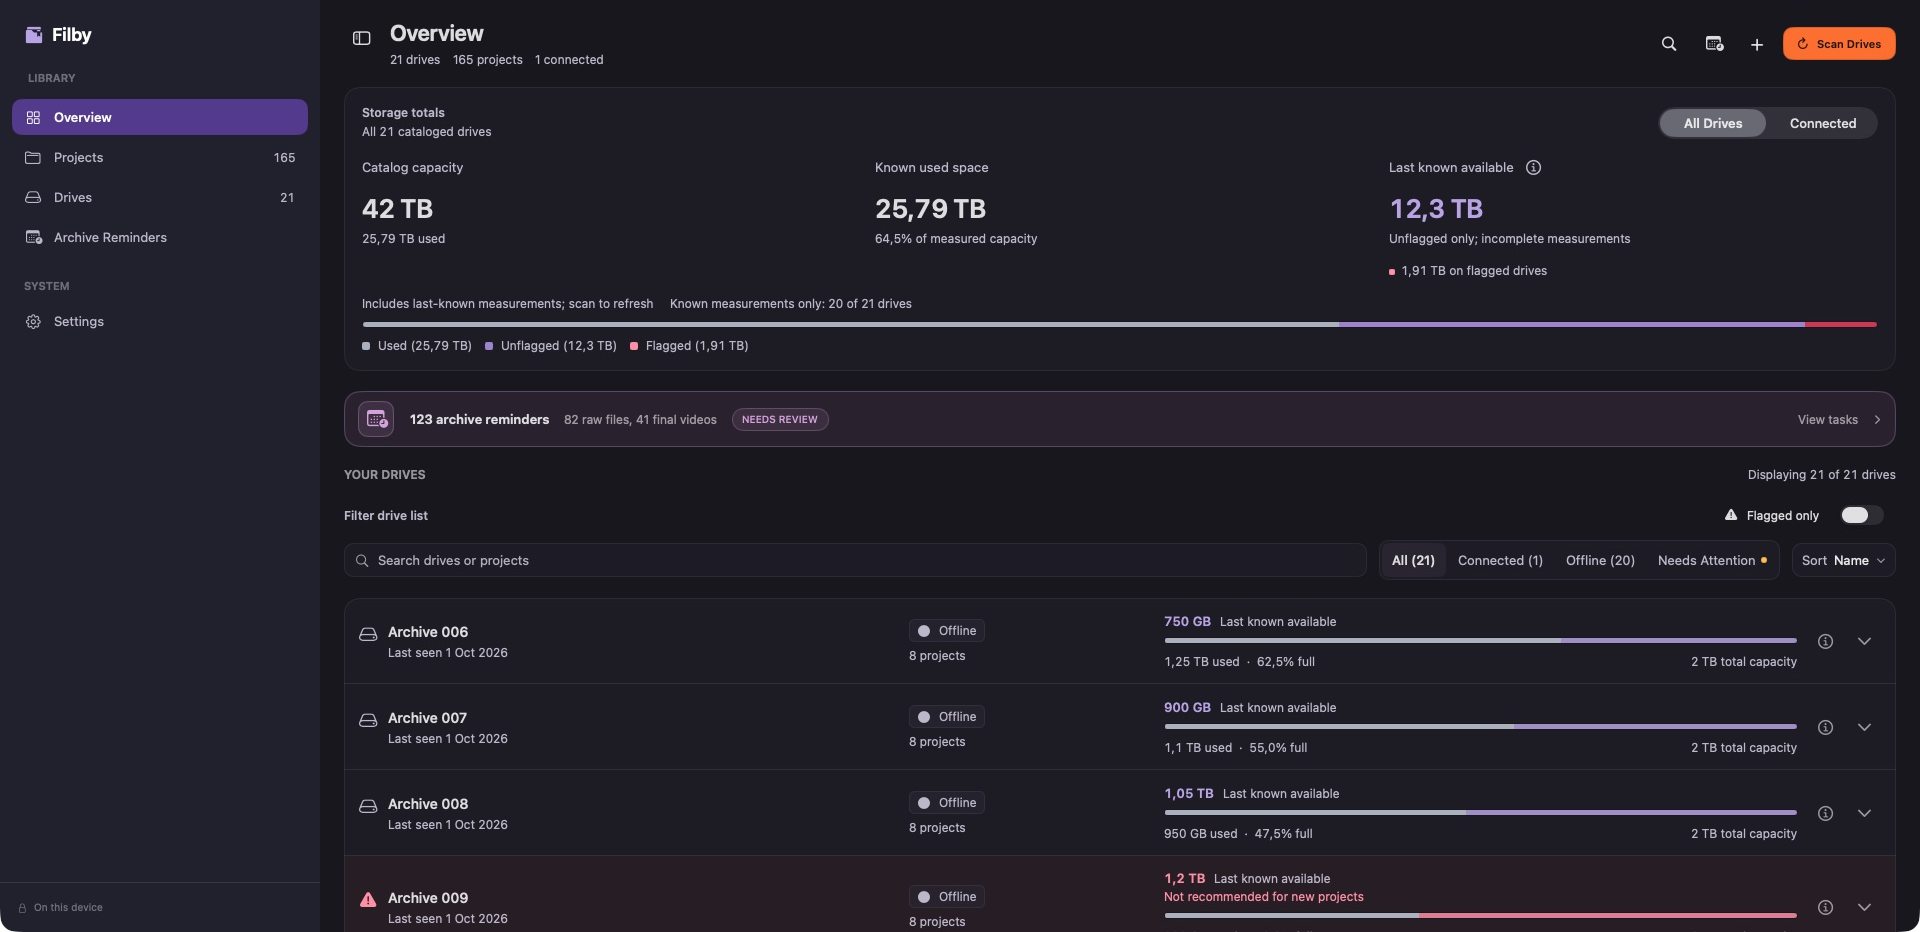Screen dimensions: 1920x932
Task: Click the 123 archive reminders text
Action: tap(479, 419)
